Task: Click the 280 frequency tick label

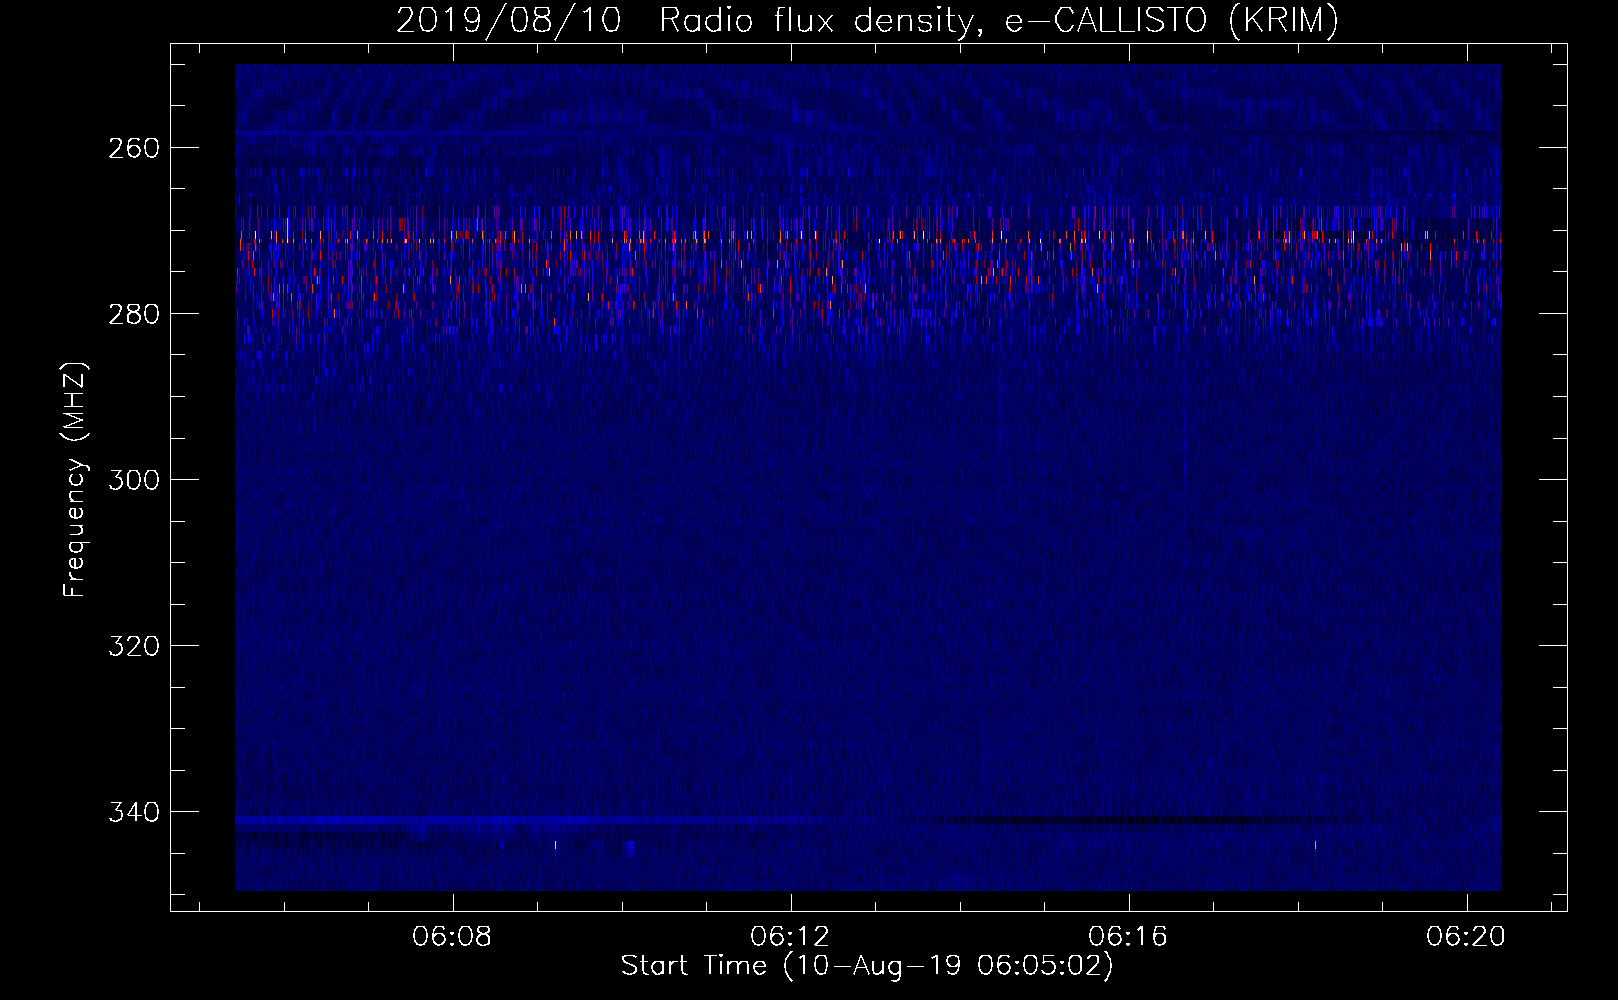Action: coord(133,314)
